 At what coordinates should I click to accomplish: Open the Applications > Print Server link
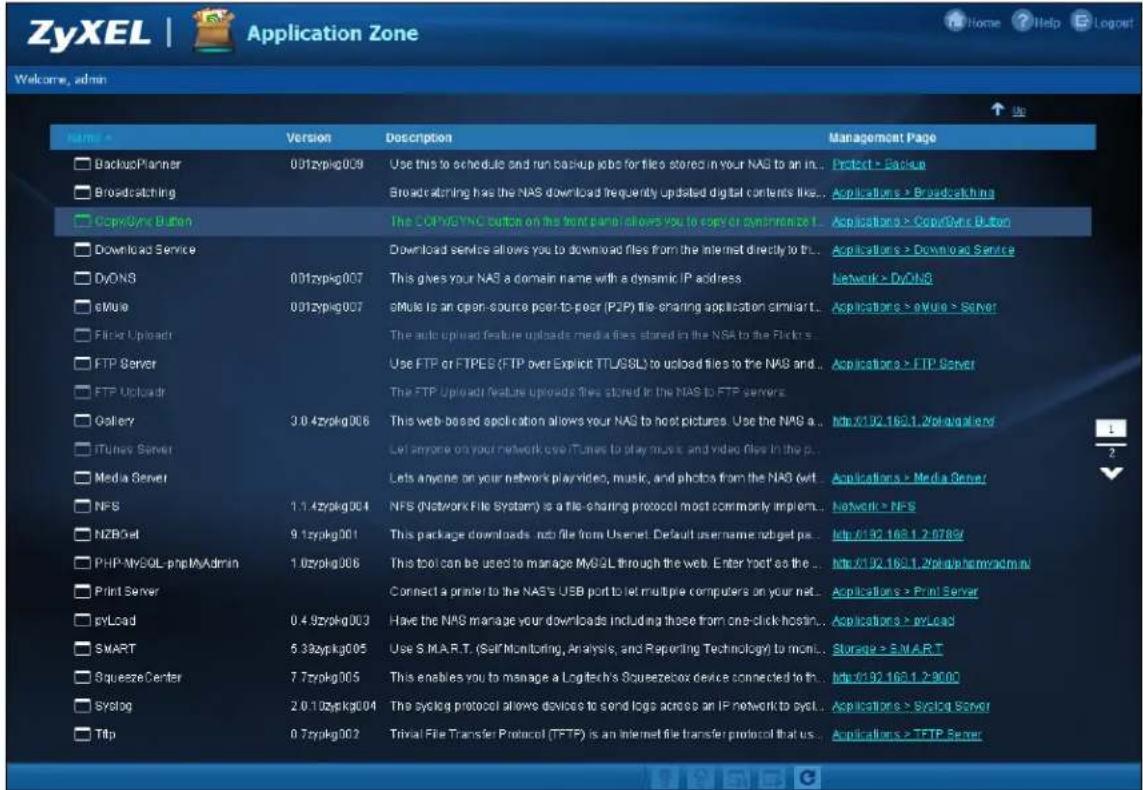pyautogui.click(x=905, y=591)
